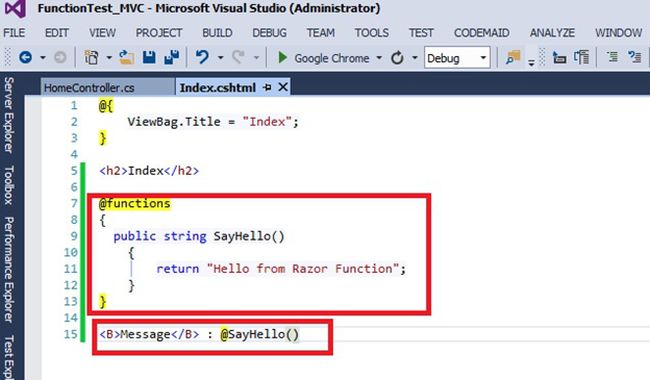The width and height of the screenshot is (650, 380).
Task: Open the EDIT menu
Action: 57,33
